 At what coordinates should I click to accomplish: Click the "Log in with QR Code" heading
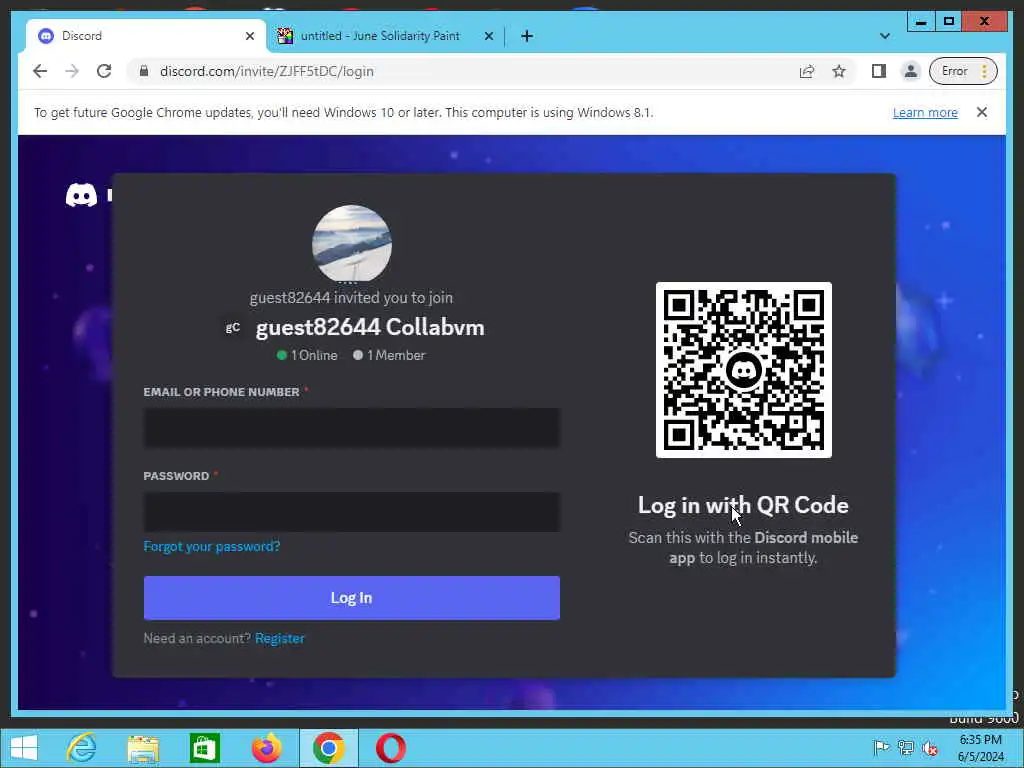click(x=743, y=505)
